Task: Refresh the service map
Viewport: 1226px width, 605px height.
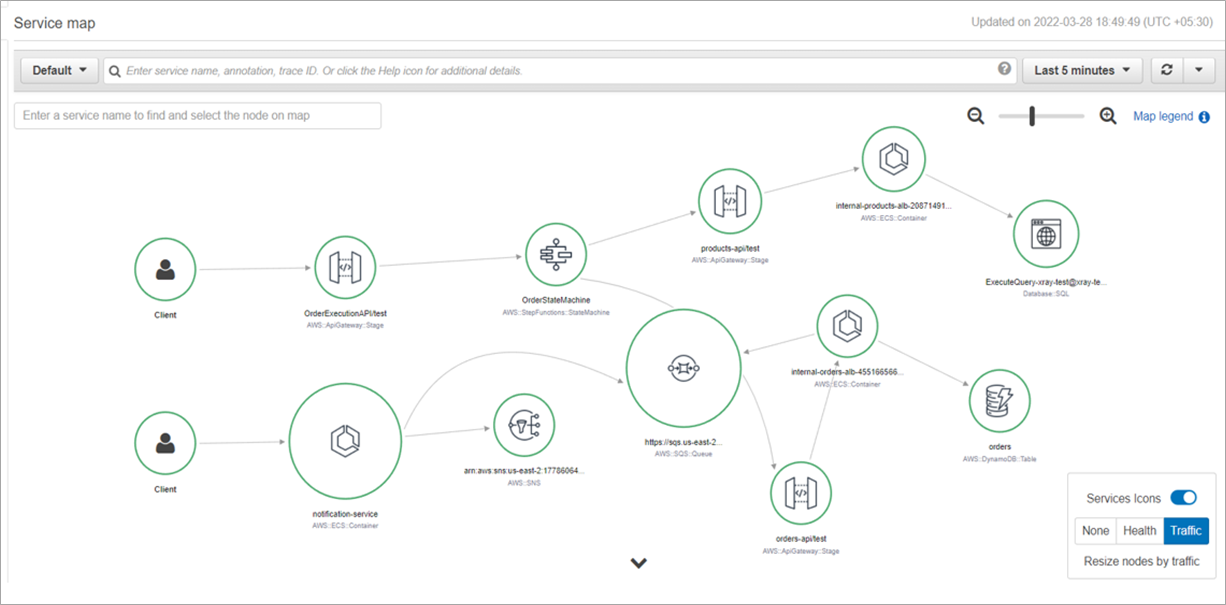Action: pyautogui.click(x=1167, y=70)
